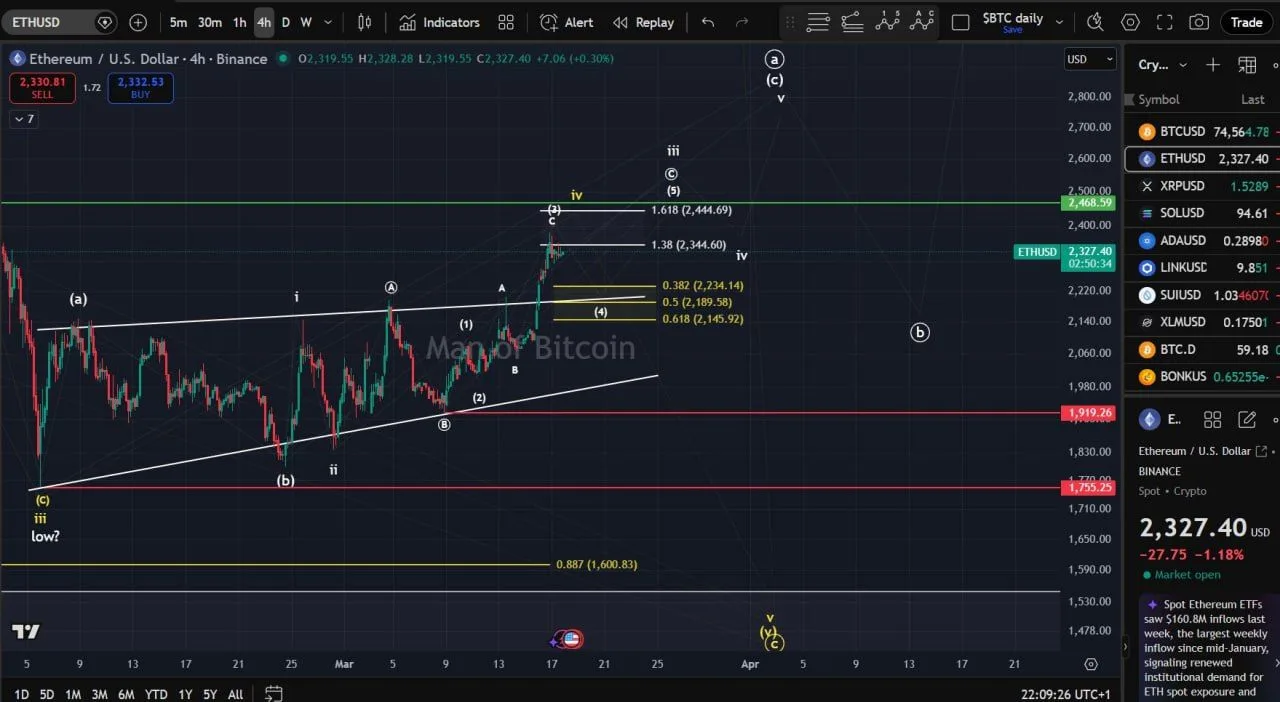Open the USD currency dropdown on the chart
1280x702 pixels.
[1089, 59]
